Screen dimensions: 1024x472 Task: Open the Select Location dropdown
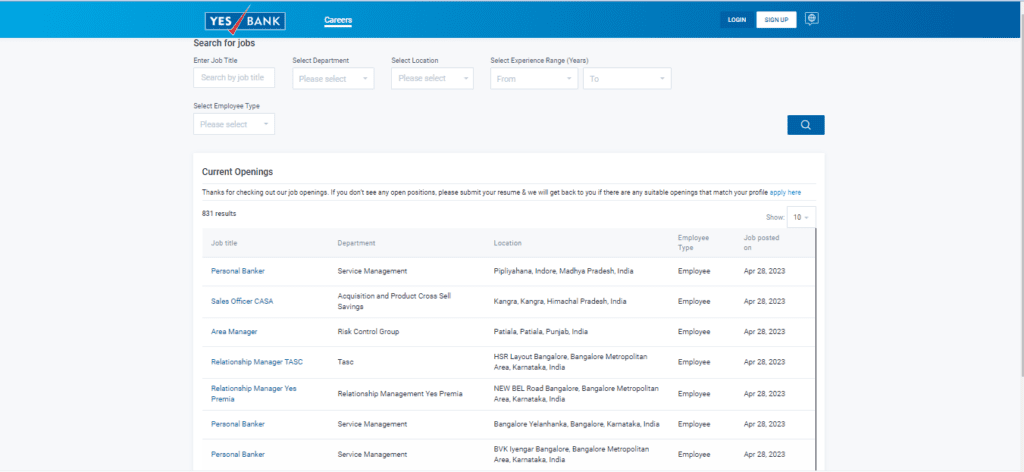pos(432,78)
